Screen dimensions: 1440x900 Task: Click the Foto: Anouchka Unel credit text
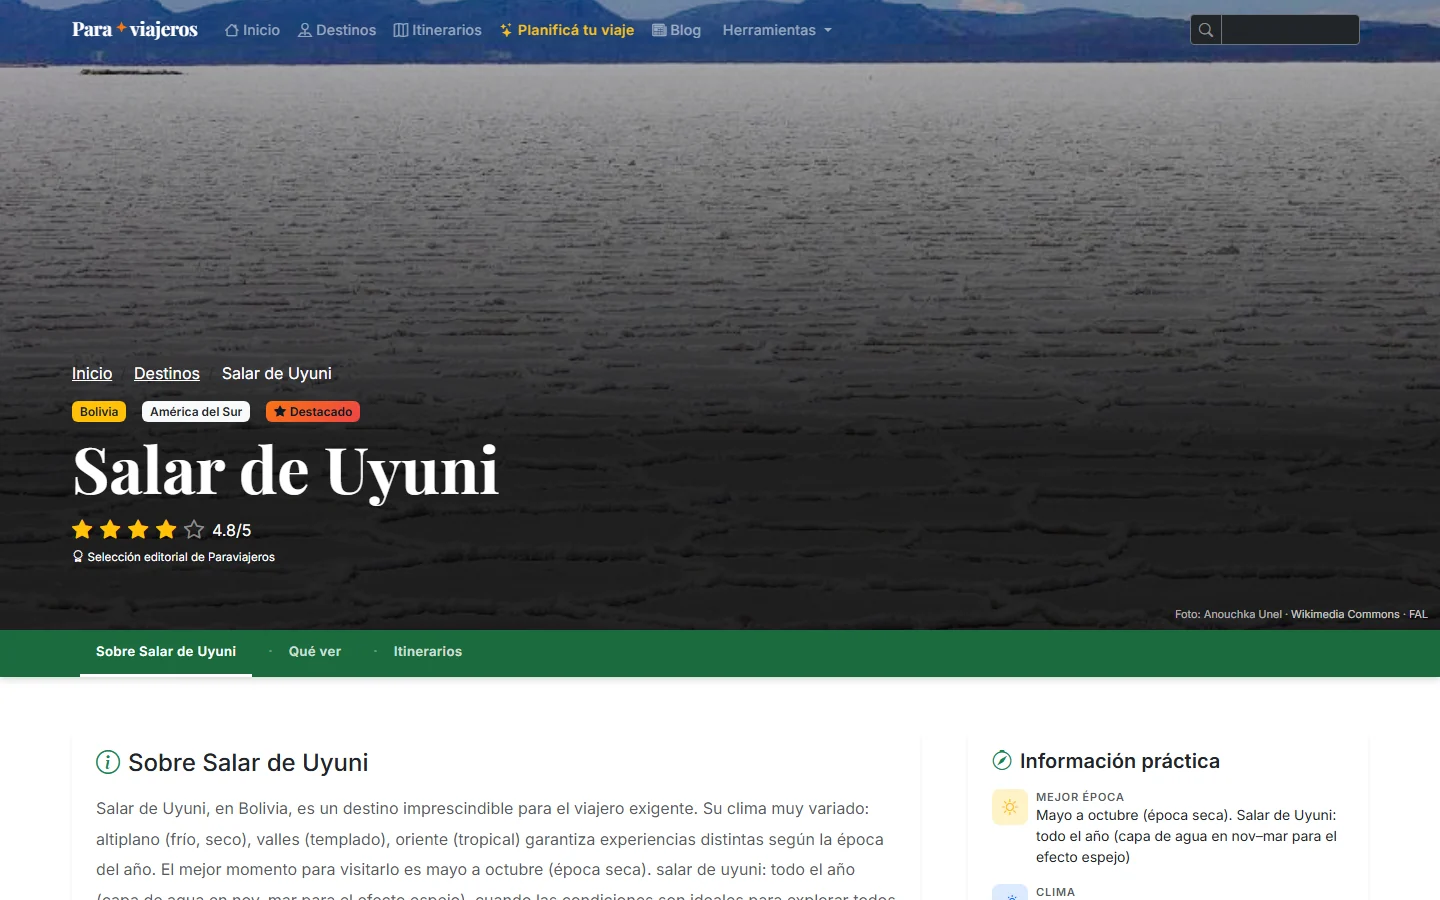(1228, 614)
